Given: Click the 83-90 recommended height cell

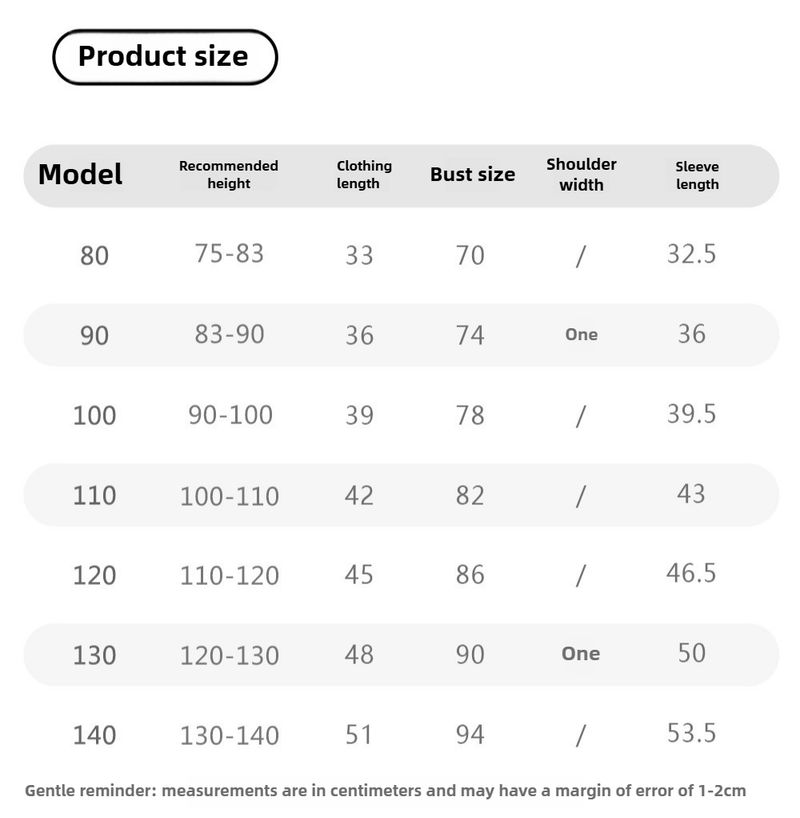Looking at the screenshot, I should click(229, 334).
